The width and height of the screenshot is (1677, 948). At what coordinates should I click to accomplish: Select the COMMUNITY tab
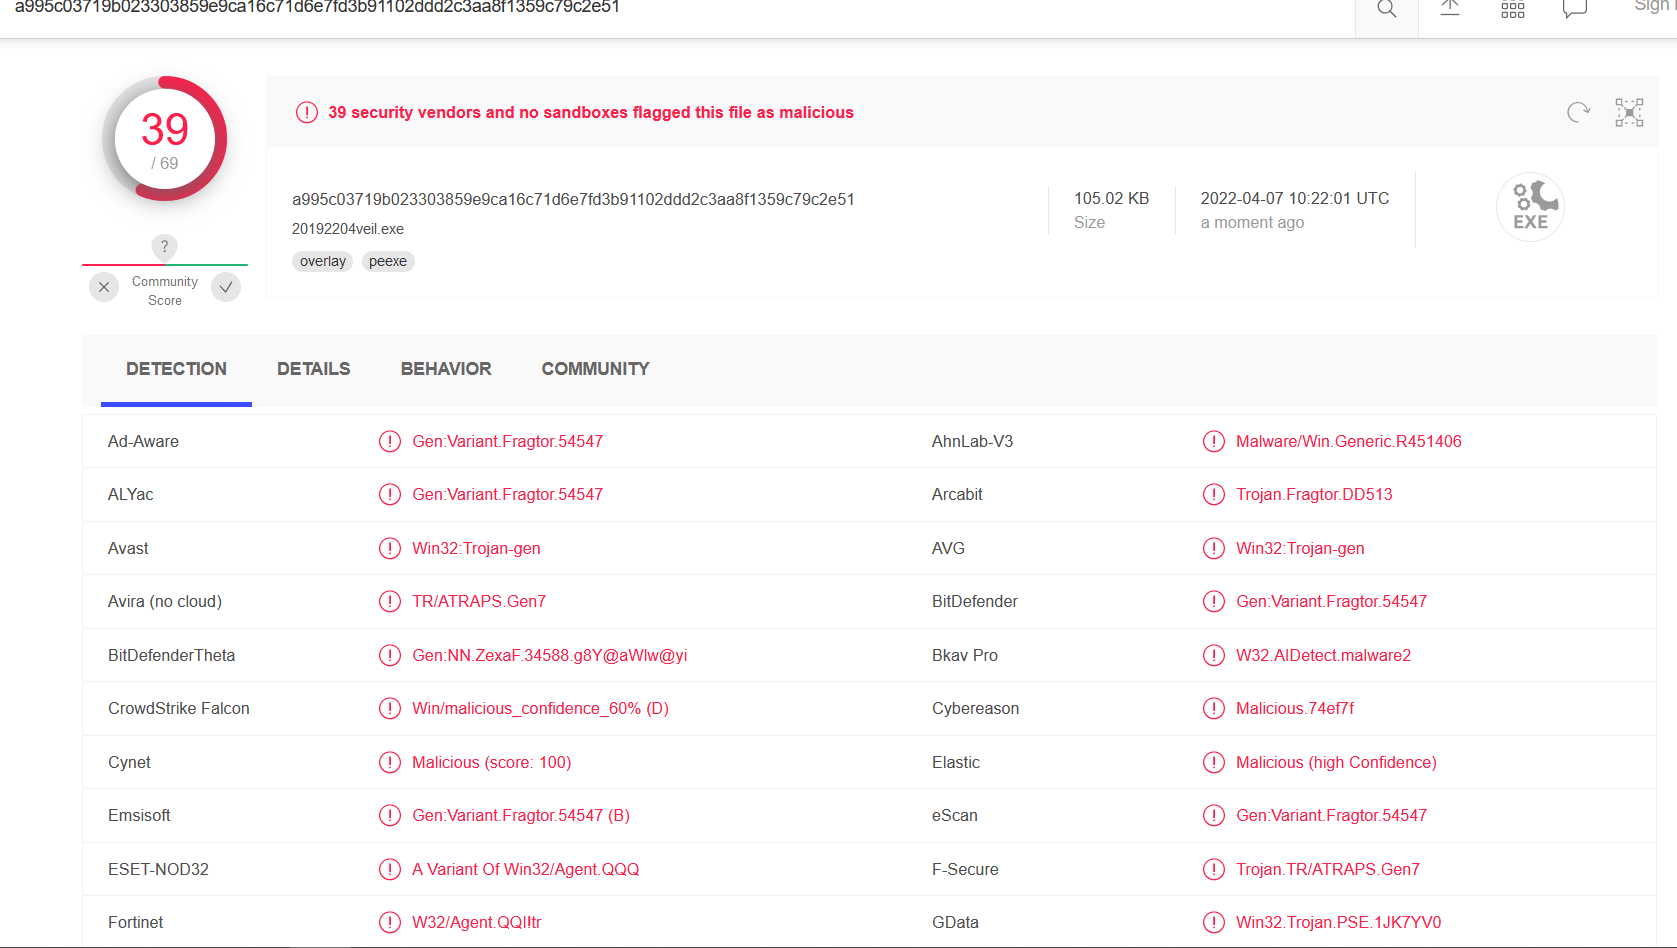[595, 369]
